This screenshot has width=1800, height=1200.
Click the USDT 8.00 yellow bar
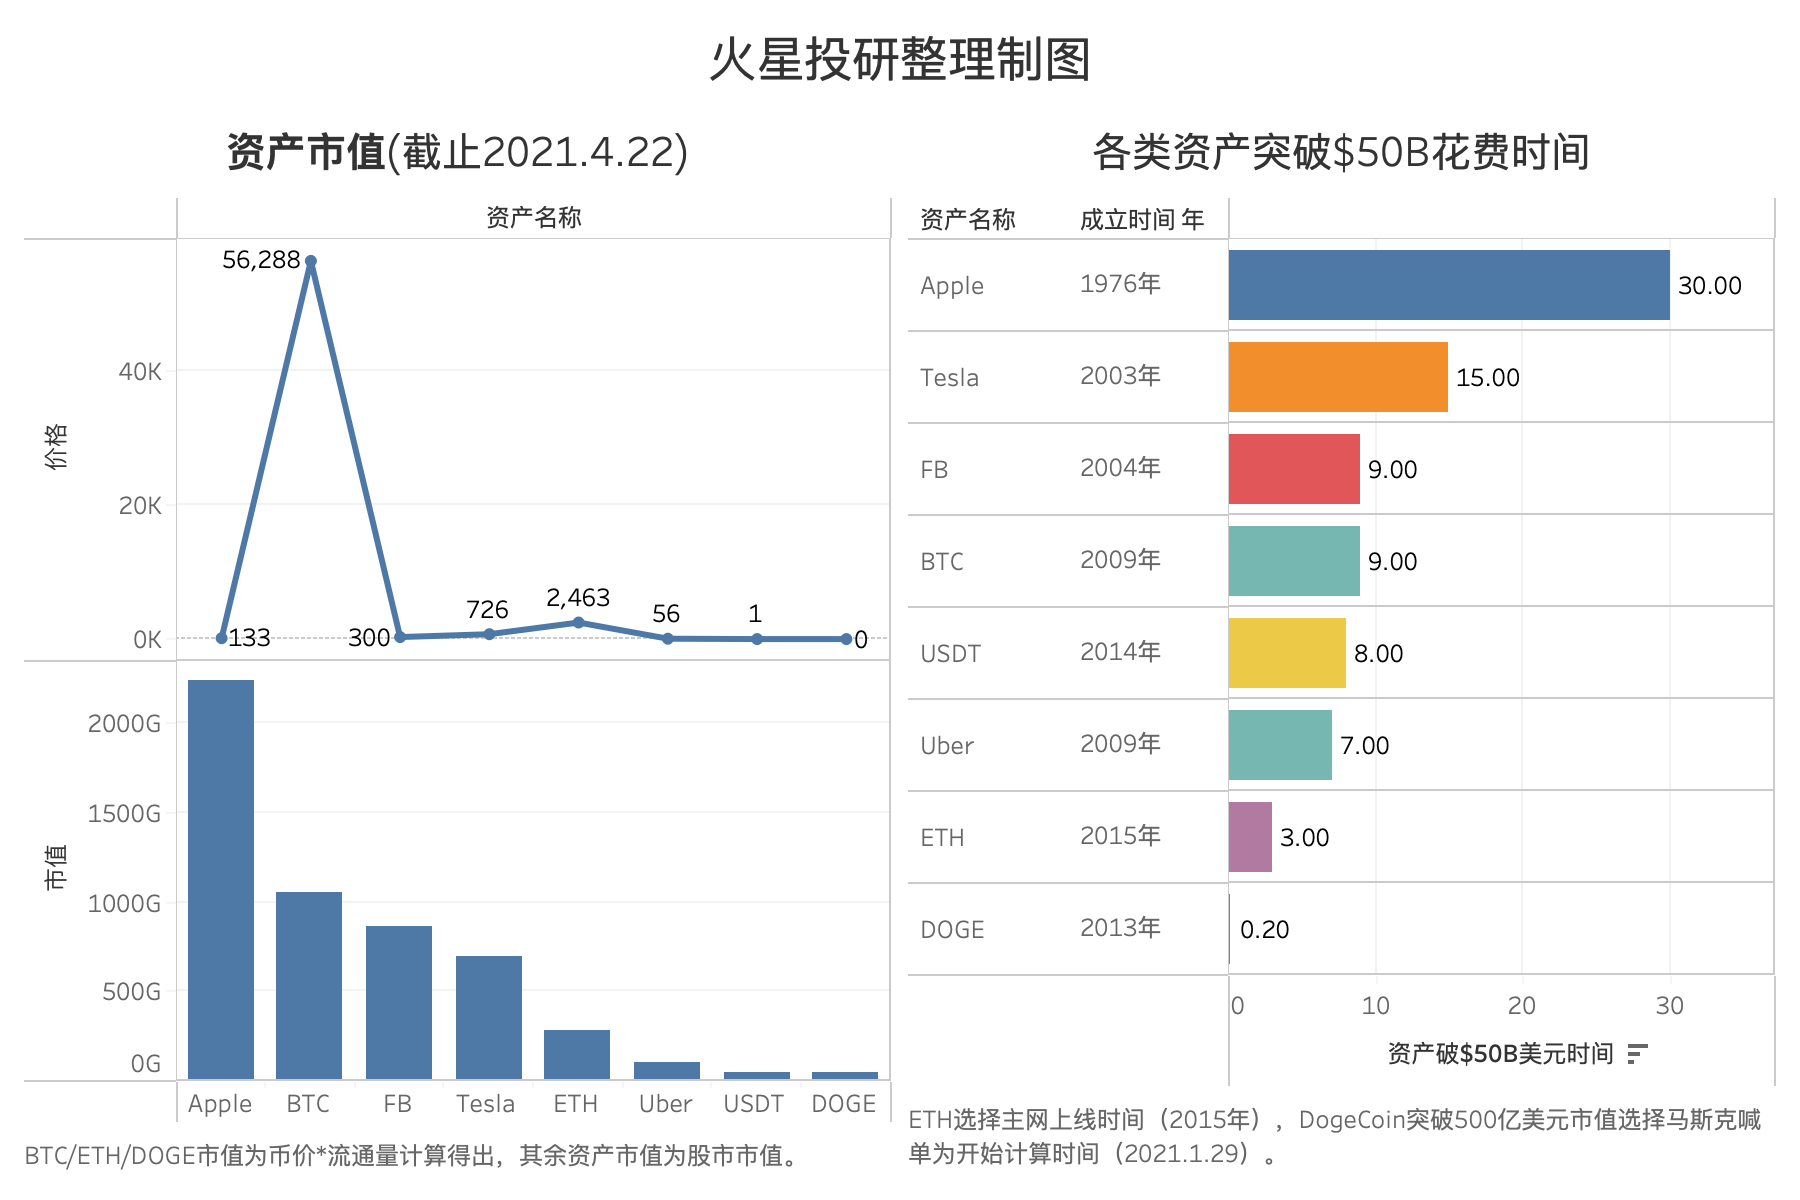[1287, 653]
